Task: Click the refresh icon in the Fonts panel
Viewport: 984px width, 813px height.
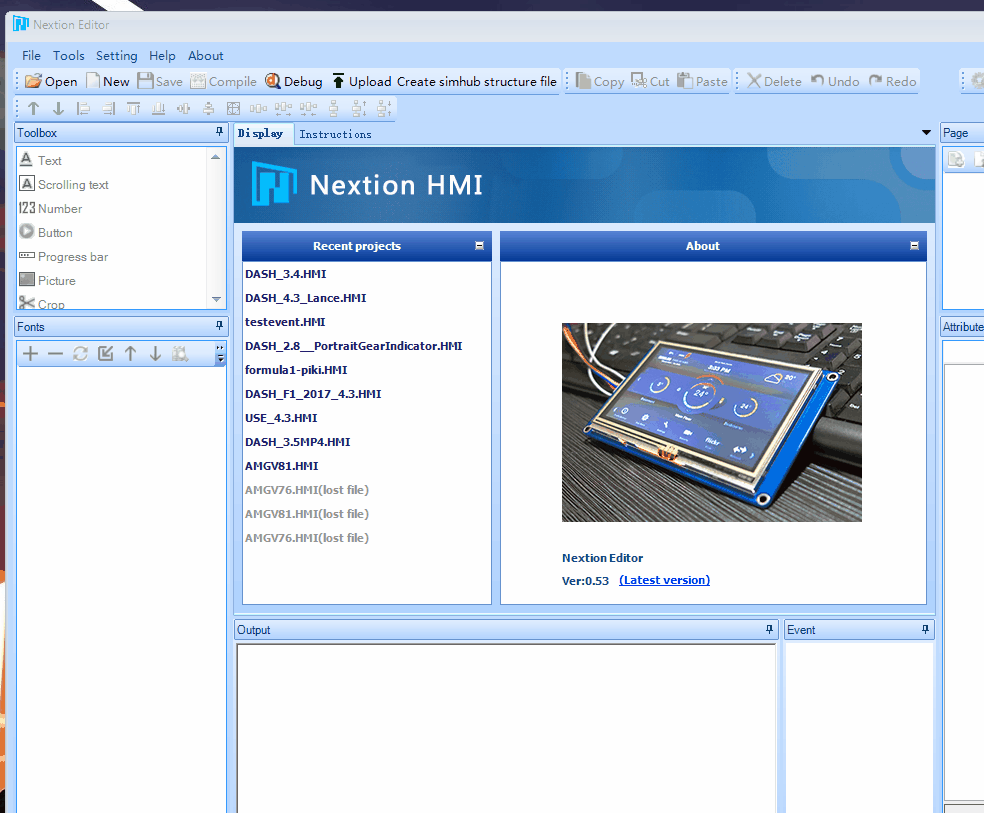Action: (80, 354)
